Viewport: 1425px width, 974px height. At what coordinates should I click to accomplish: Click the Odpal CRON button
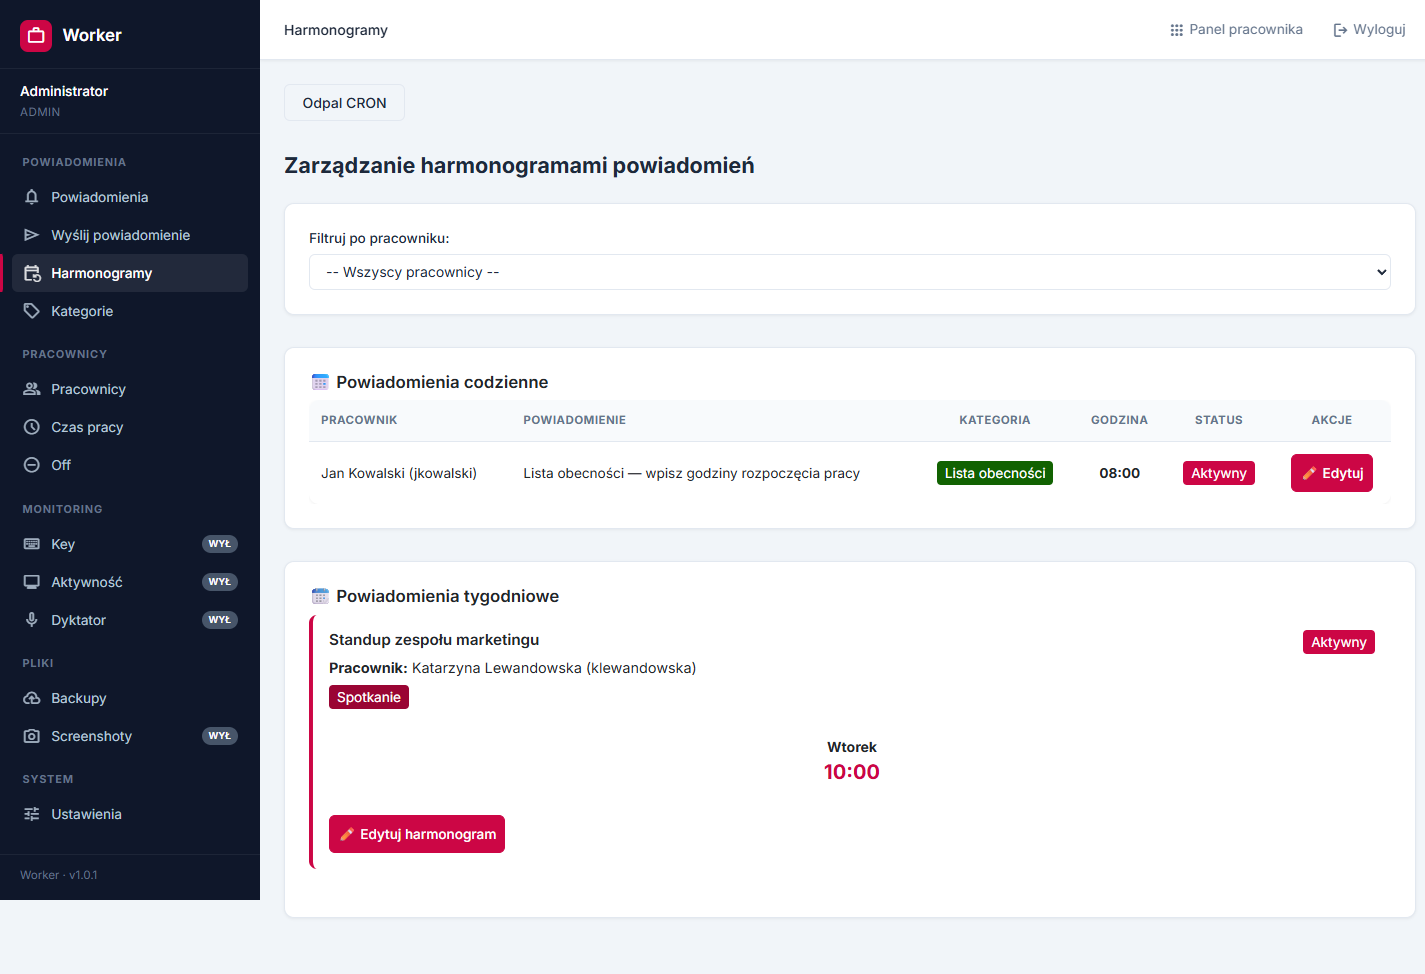click(x=344, y=103)
